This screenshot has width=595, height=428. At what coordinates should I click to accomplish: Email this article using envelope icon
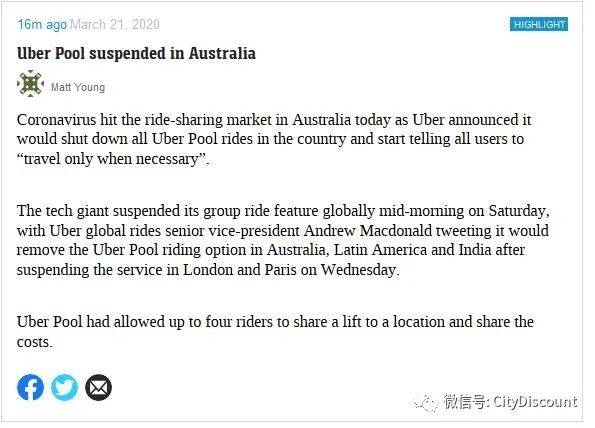[99, 387]
